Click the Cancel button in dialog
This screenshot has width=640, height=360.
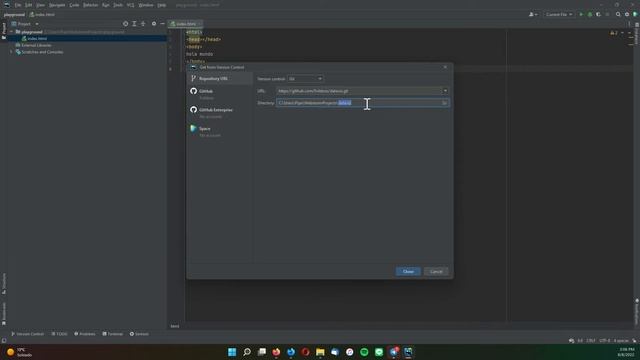tap(436, 271)
